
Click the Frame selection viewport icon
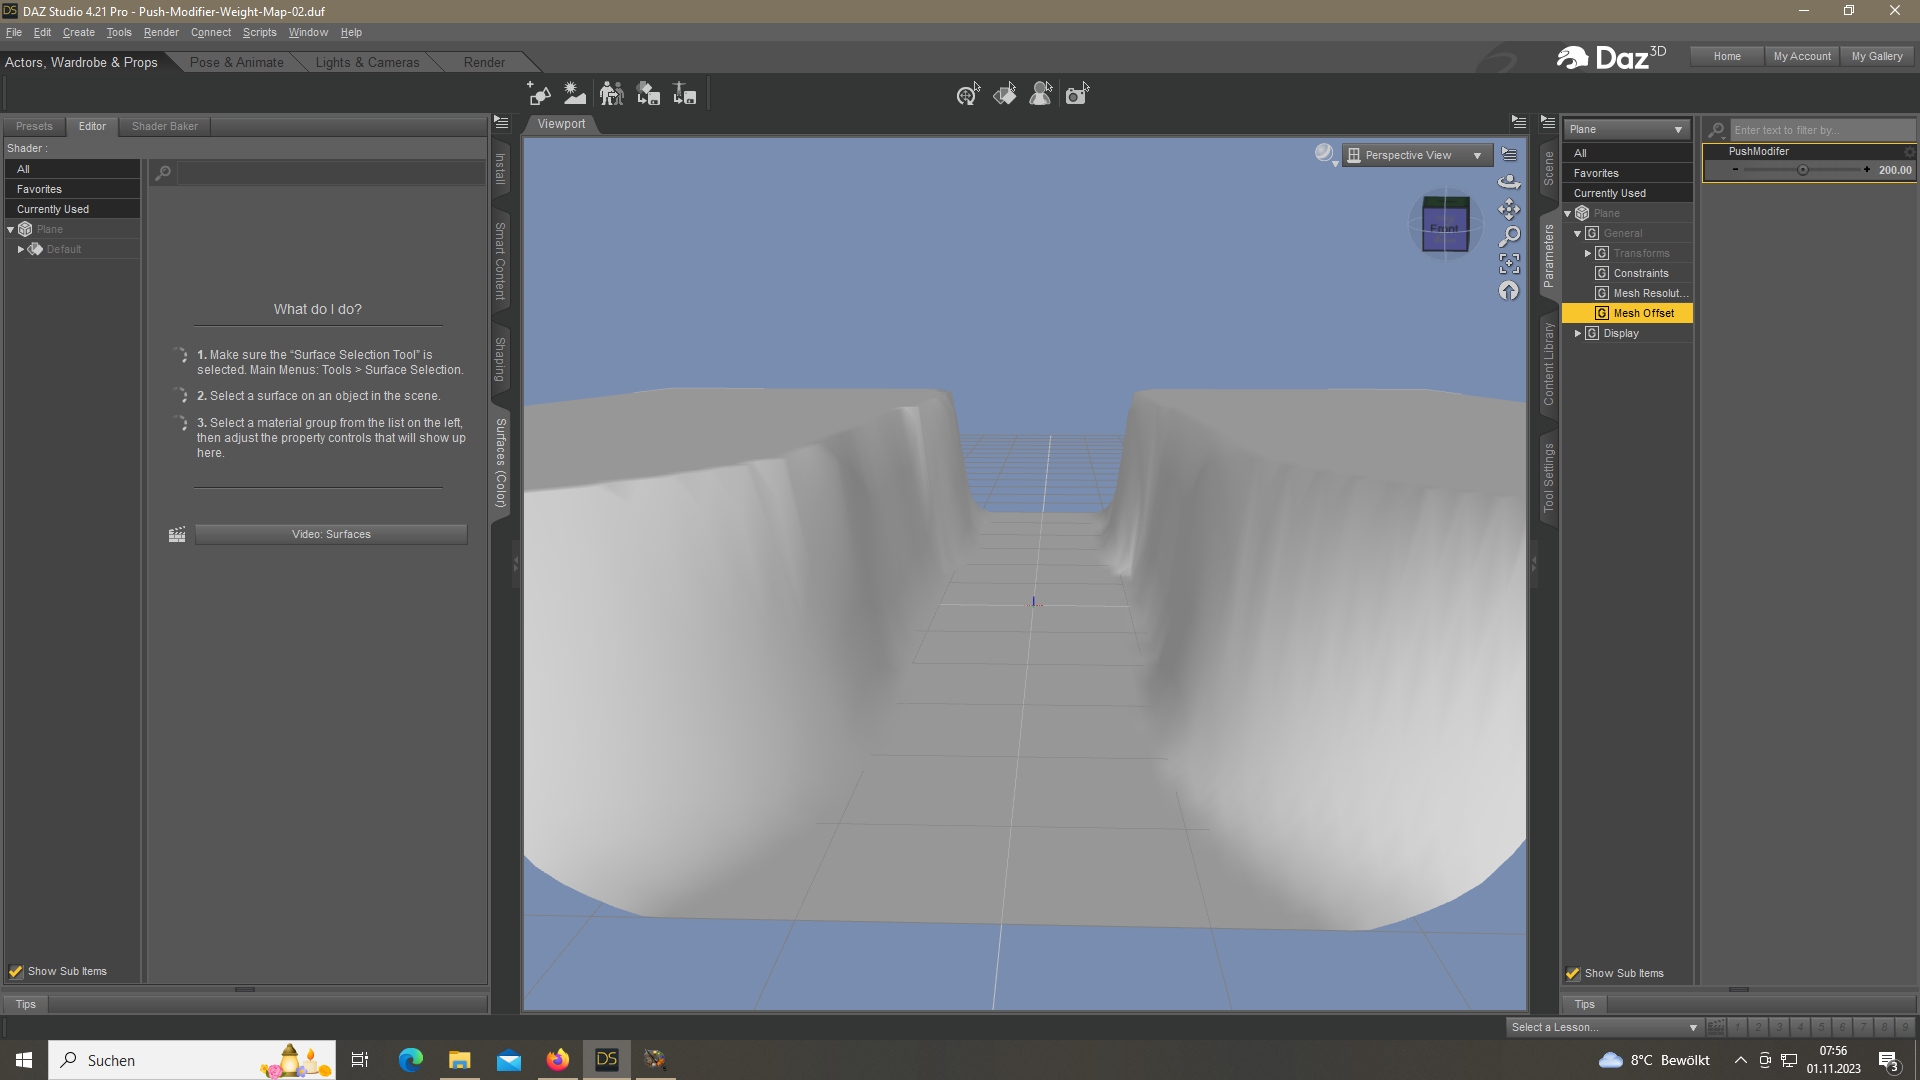1509,263
